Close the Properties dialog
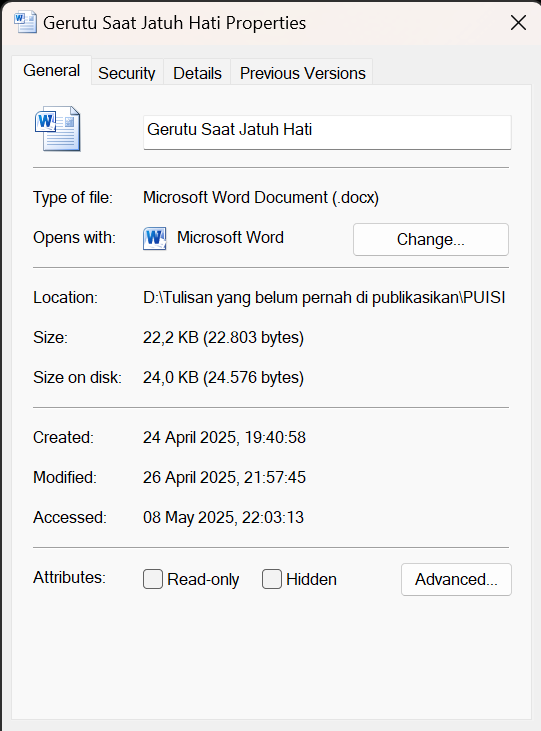This screenshot has height=731, width=541. coord(518,22)
